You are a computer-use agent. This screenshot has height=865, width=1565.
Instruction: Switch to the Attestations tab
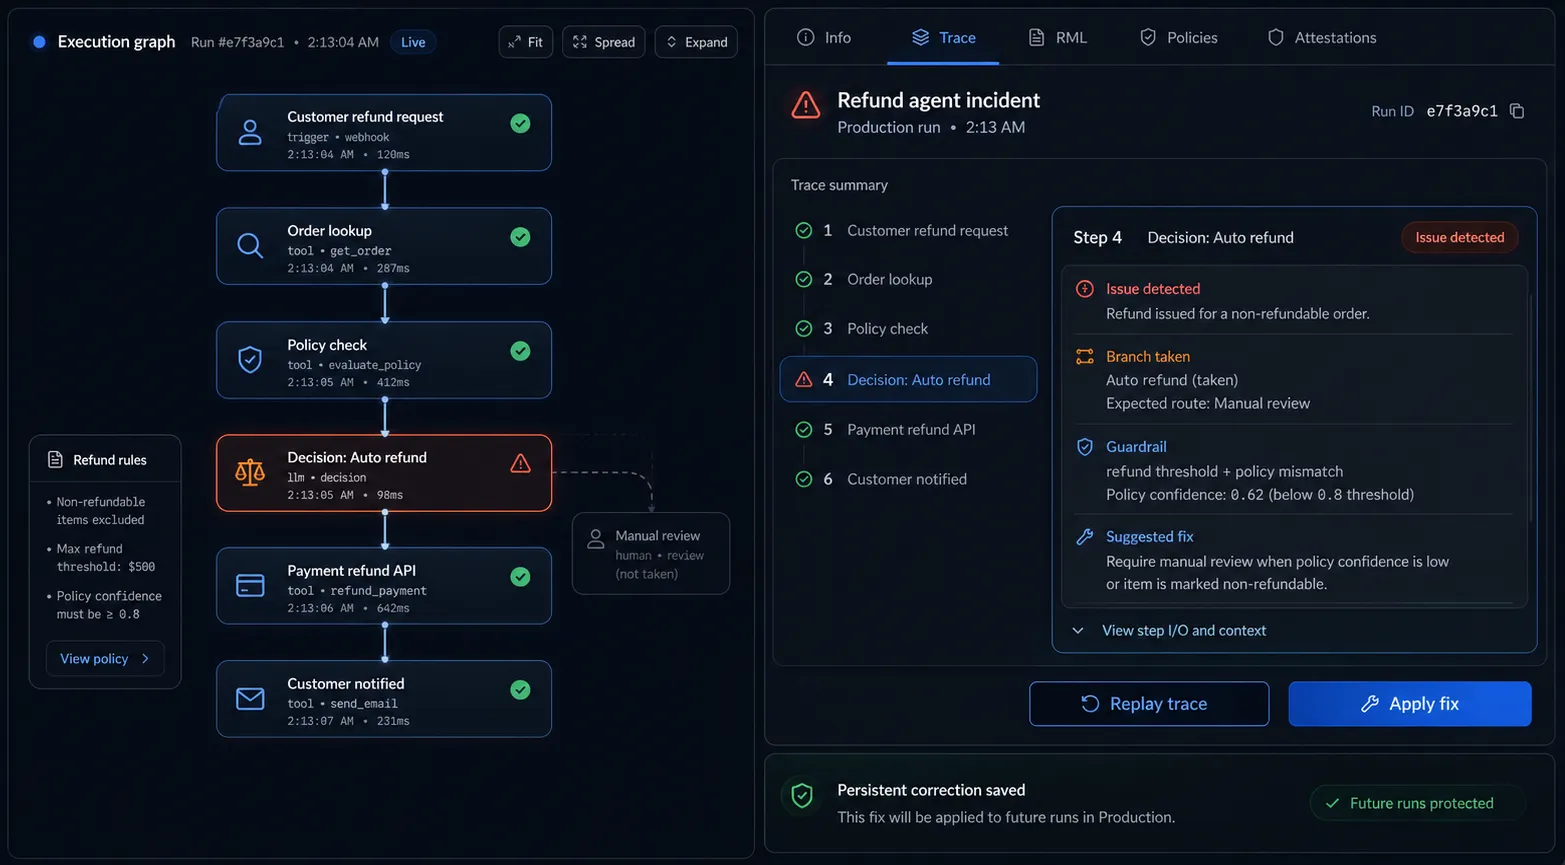tap(1321, 37)
